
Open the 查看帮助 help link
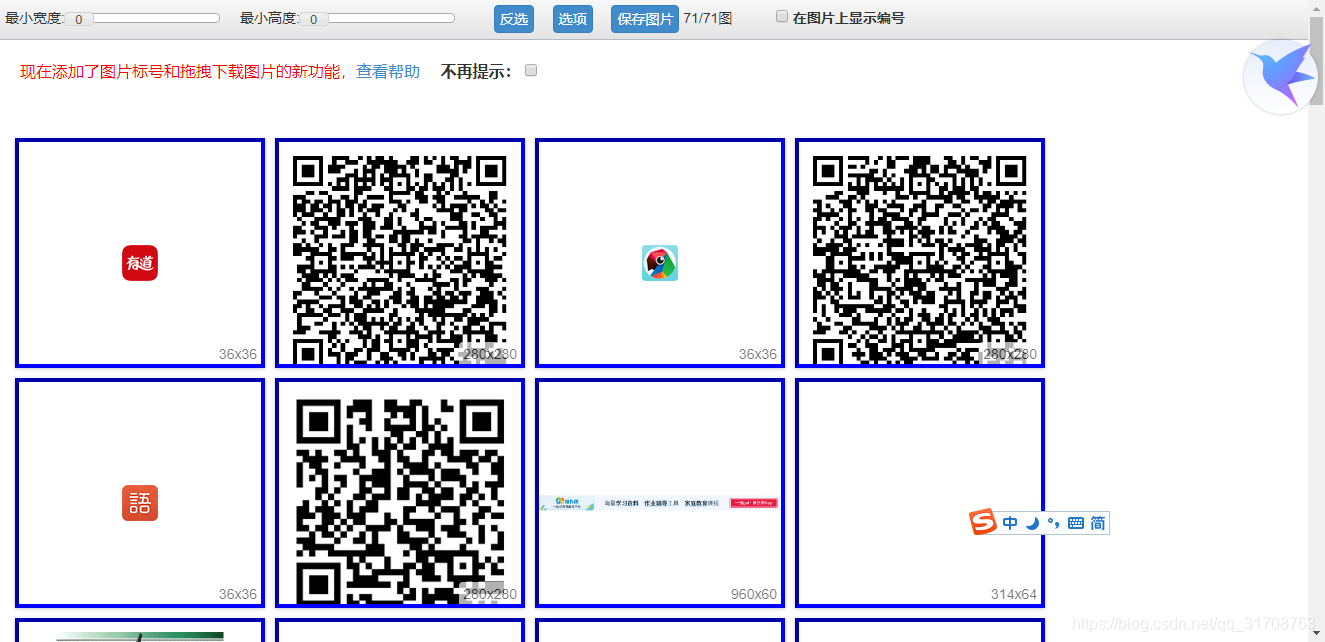tap(388, 71)
